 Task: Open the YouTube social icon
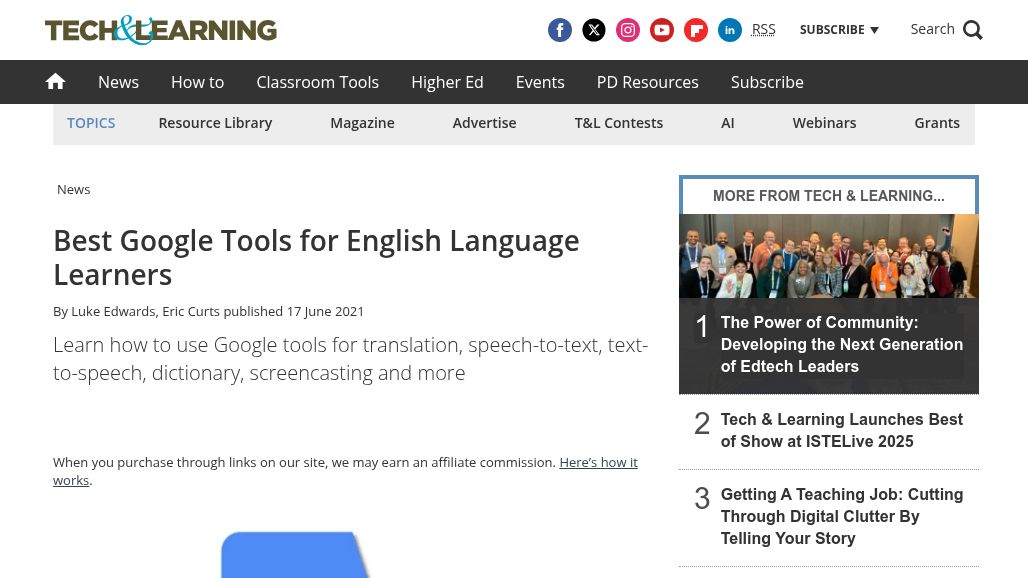point(662,30)
